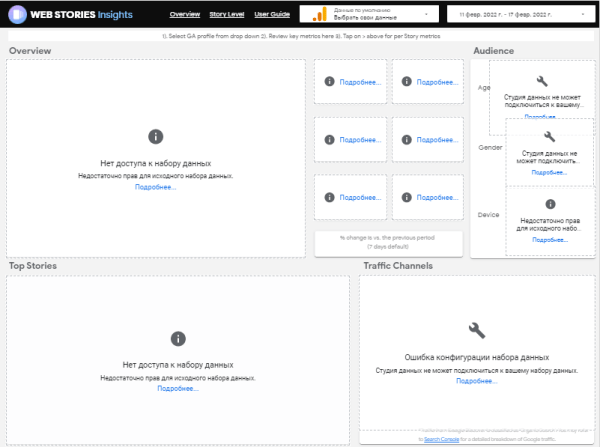Open the Search Console link
This screenshot has width=600, height=447.
(x=440, y=438)
